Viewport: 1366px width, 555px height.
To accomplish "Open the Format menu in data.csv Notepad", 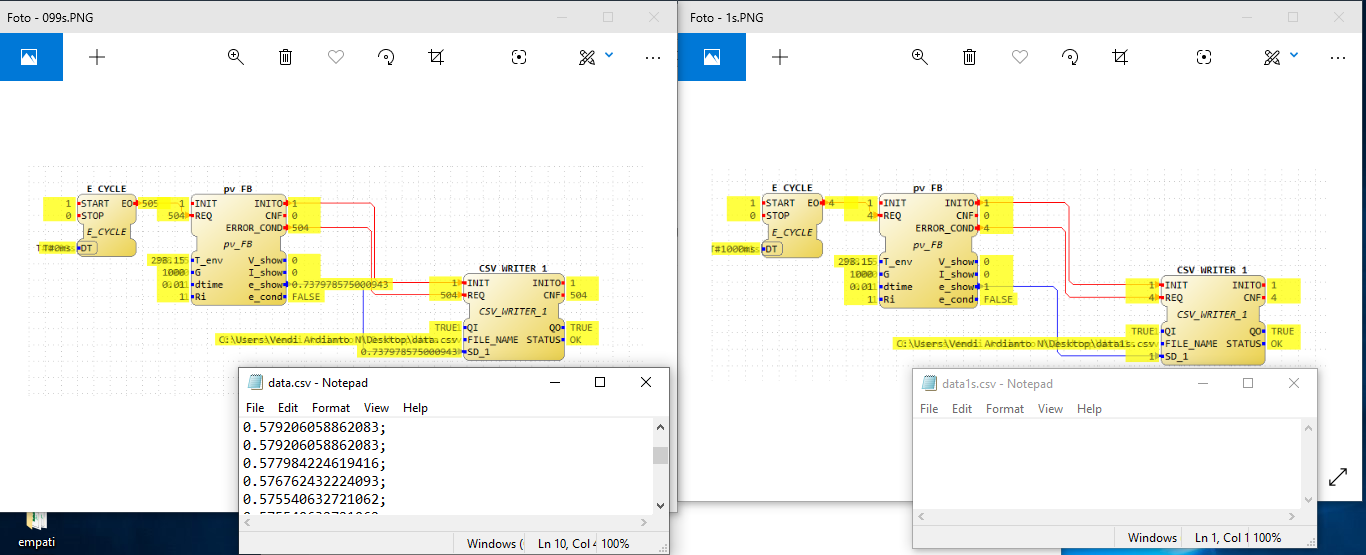I will click(x=331, y=407).
